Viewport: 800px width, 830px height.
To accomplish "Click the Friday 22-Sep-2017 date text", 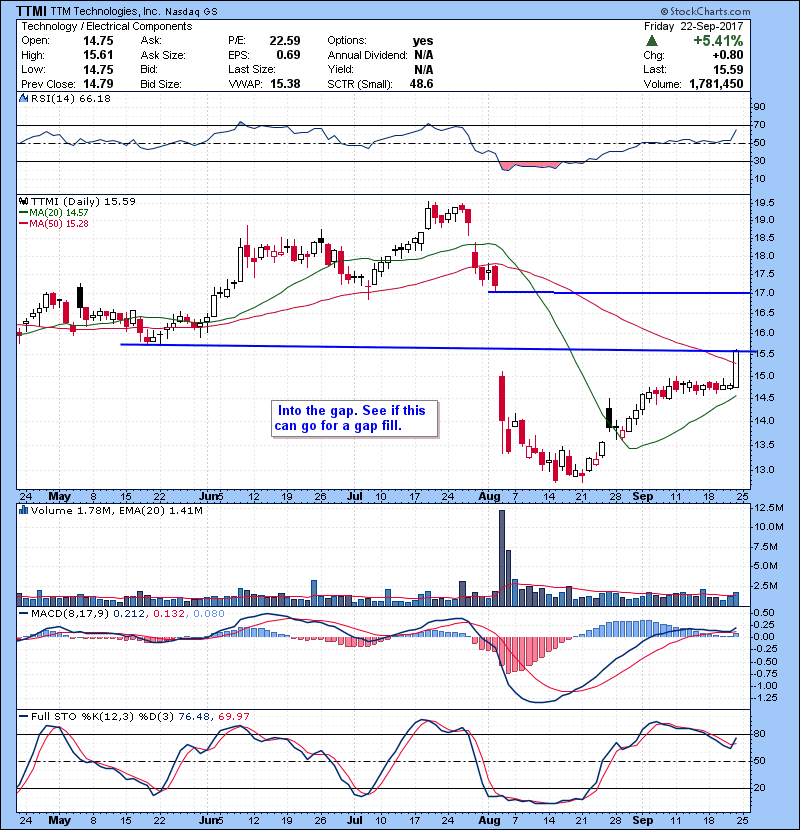I will [x=694, y=26].
